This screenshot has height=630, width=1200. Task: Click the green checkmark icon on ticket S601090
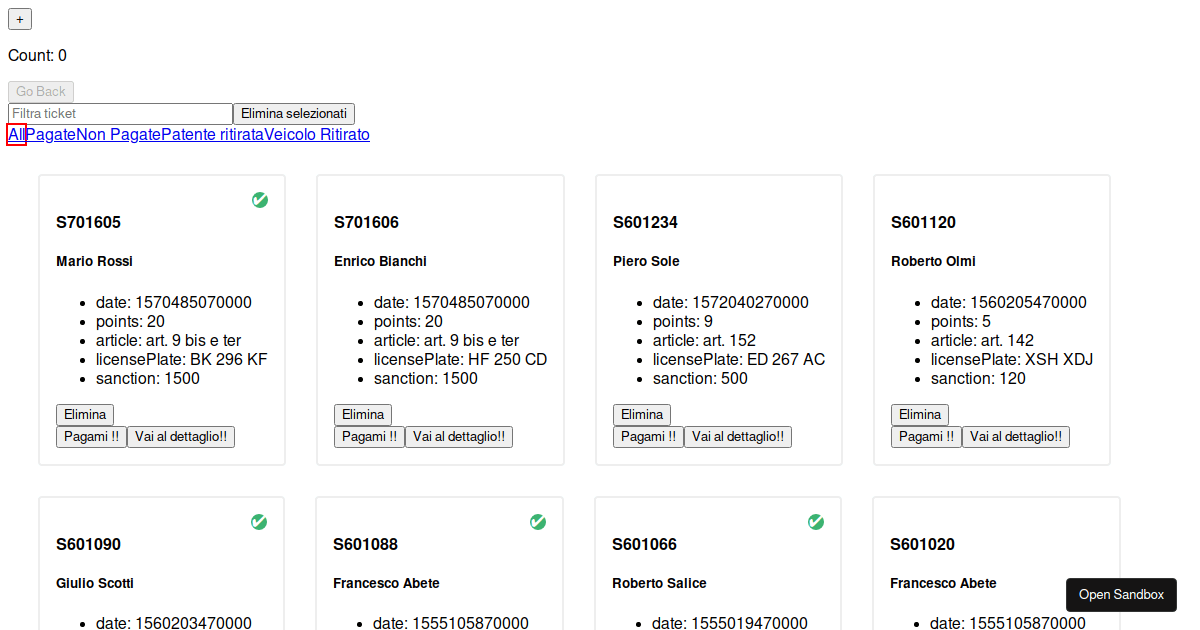(259, 522)
